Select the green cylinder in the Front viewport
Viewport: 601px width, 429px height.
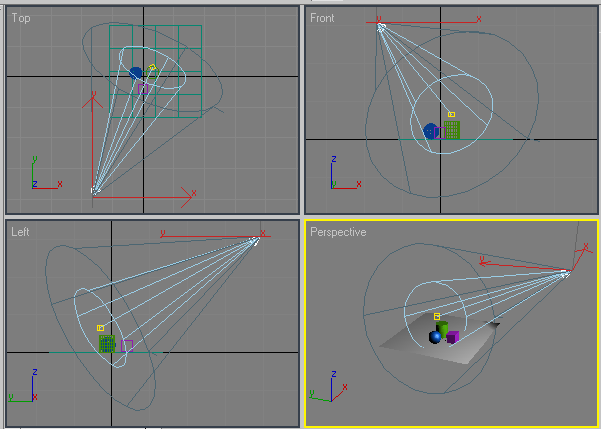click(x=451, y=130)
